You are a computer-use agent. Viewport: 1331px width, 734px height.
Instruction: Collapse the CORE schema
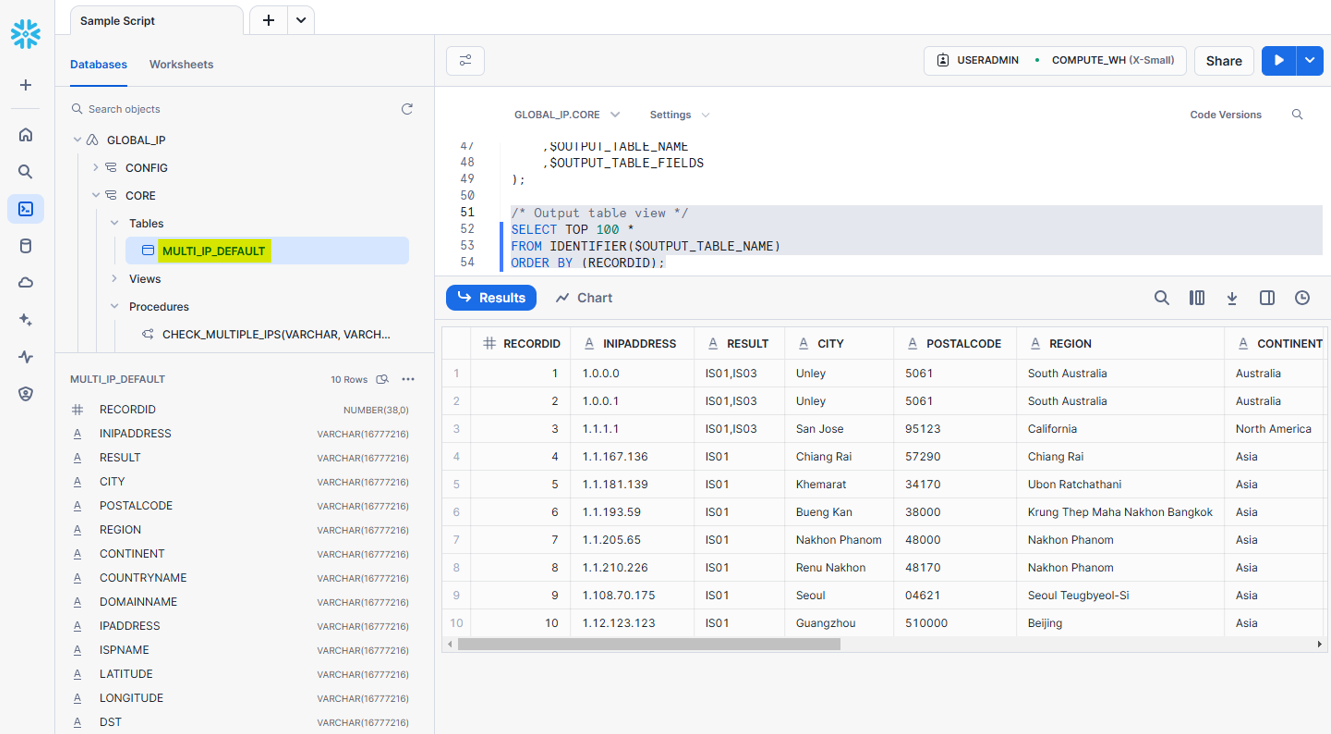(x=96, y=196)
